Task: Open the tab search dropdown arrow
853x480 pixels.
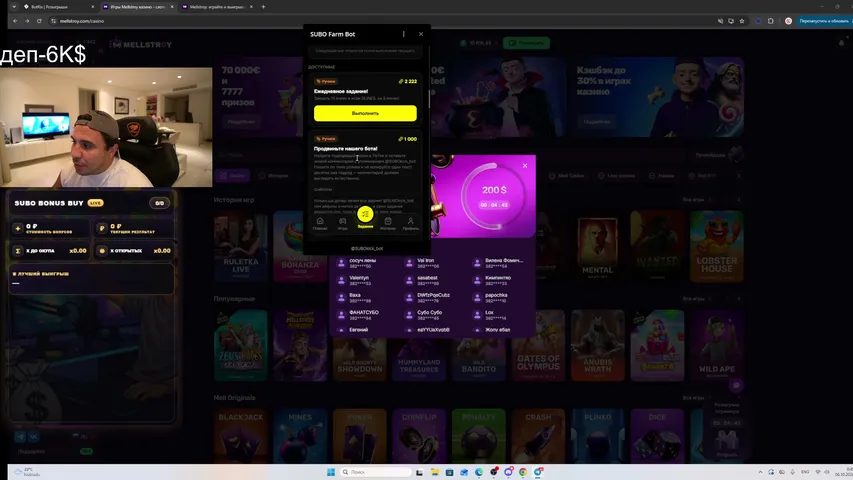Action: (14, 7)
